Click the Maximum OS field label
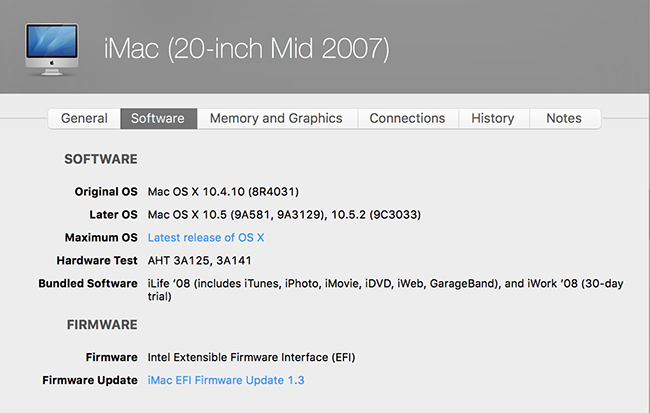 click(99, 237)
